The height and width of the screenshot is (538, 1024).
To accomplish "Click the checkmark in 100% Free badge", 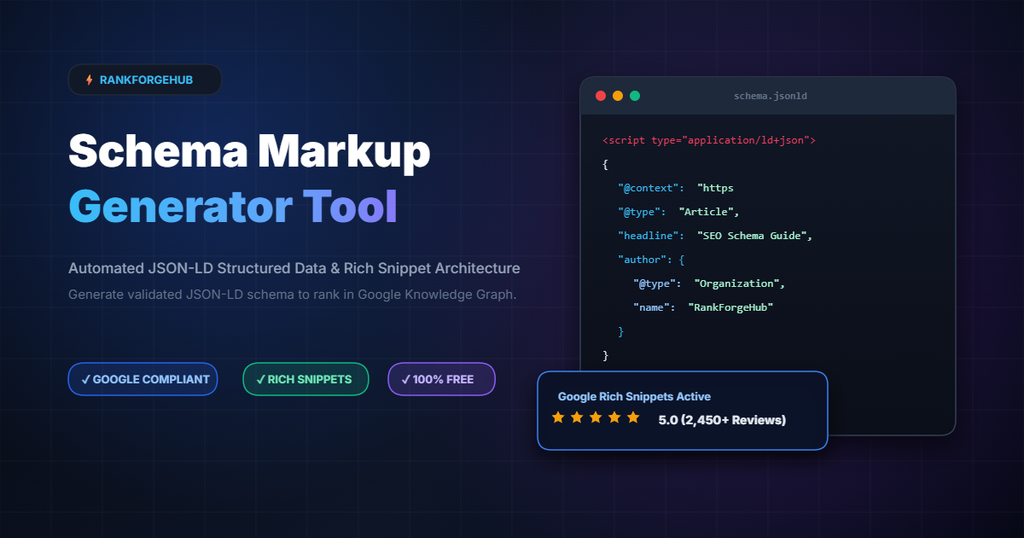I will tap(406, 379).
